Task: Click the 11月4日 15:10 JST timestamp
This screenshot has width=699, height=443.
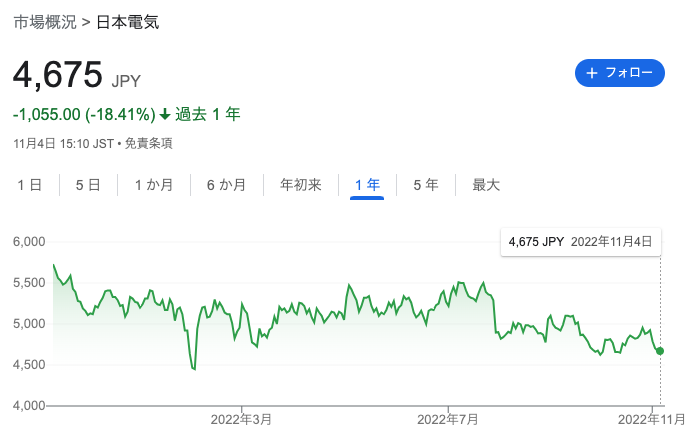Action: (63, 144)
